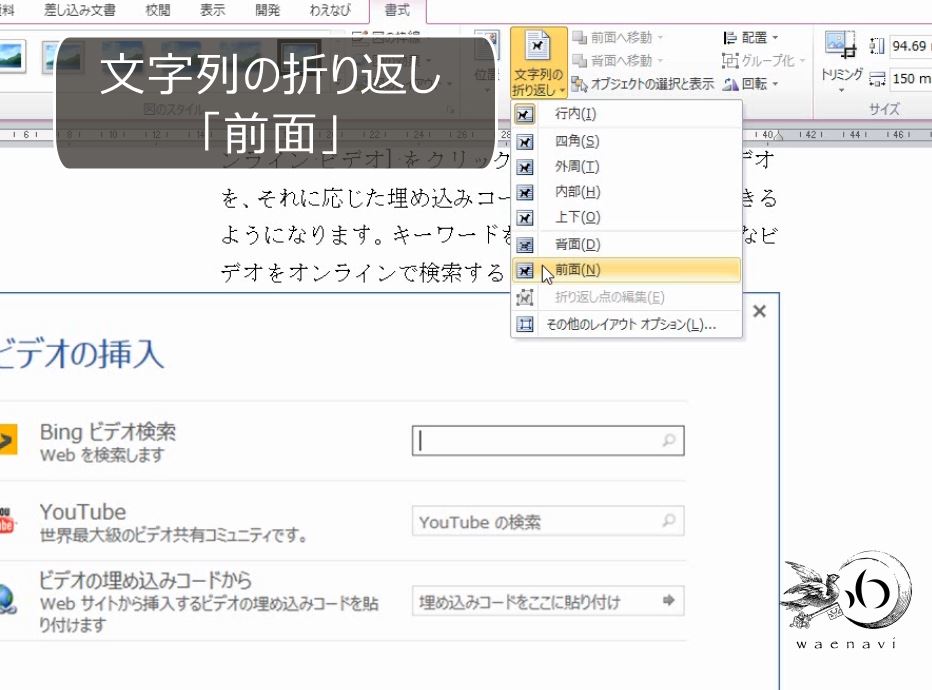Choose the 上下(O) wrap option
This screenshot has height=690, width=932.
click(x=627, y=218)
